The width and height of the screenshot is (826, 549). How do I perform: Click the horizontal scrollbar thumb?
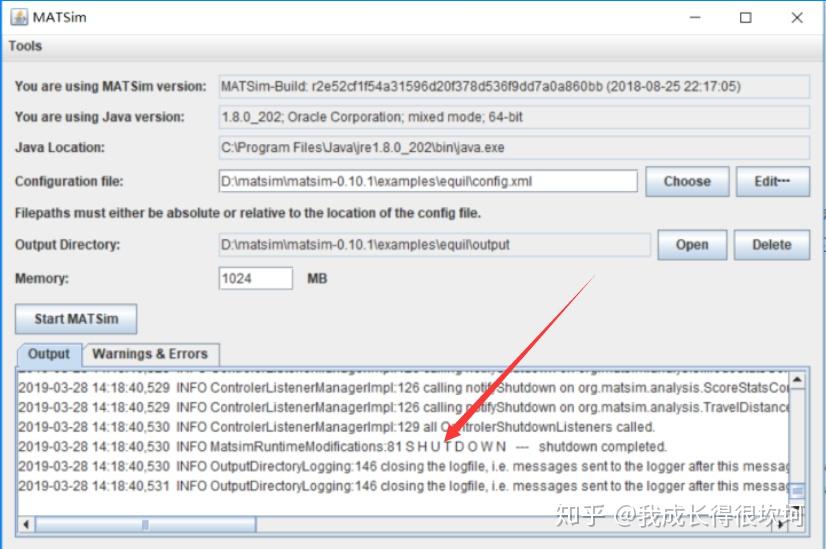[145, 524]
